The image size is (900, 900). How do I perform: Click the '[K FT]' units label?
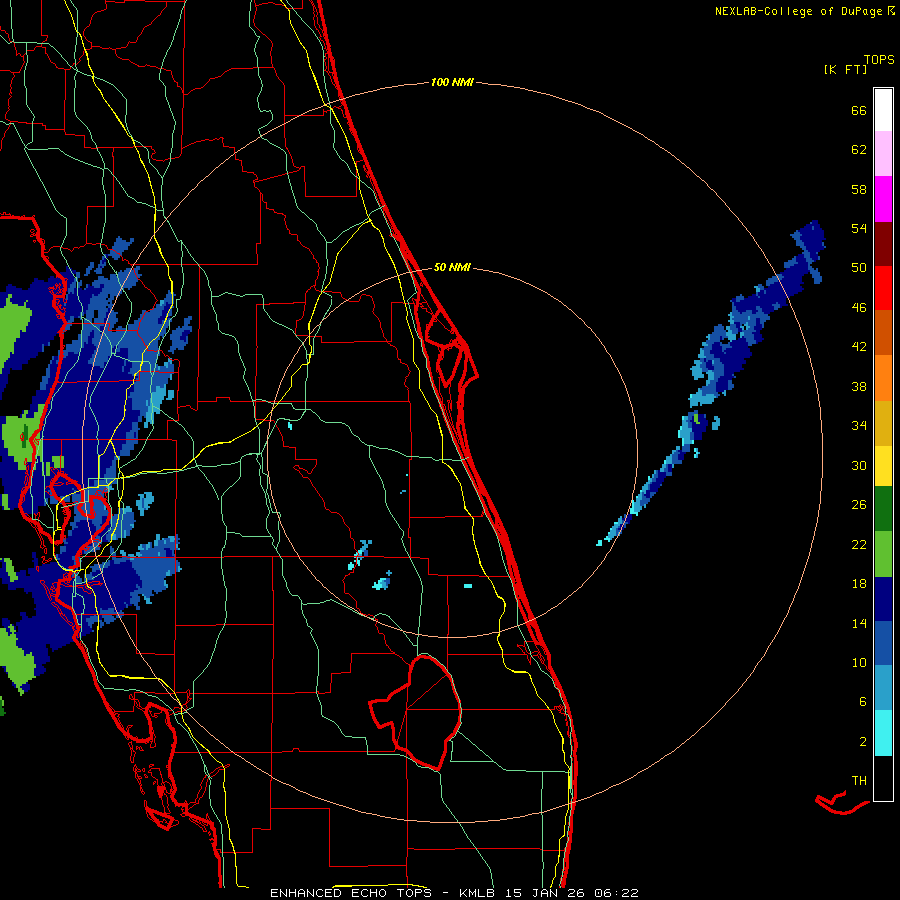[x=845, y=69]
